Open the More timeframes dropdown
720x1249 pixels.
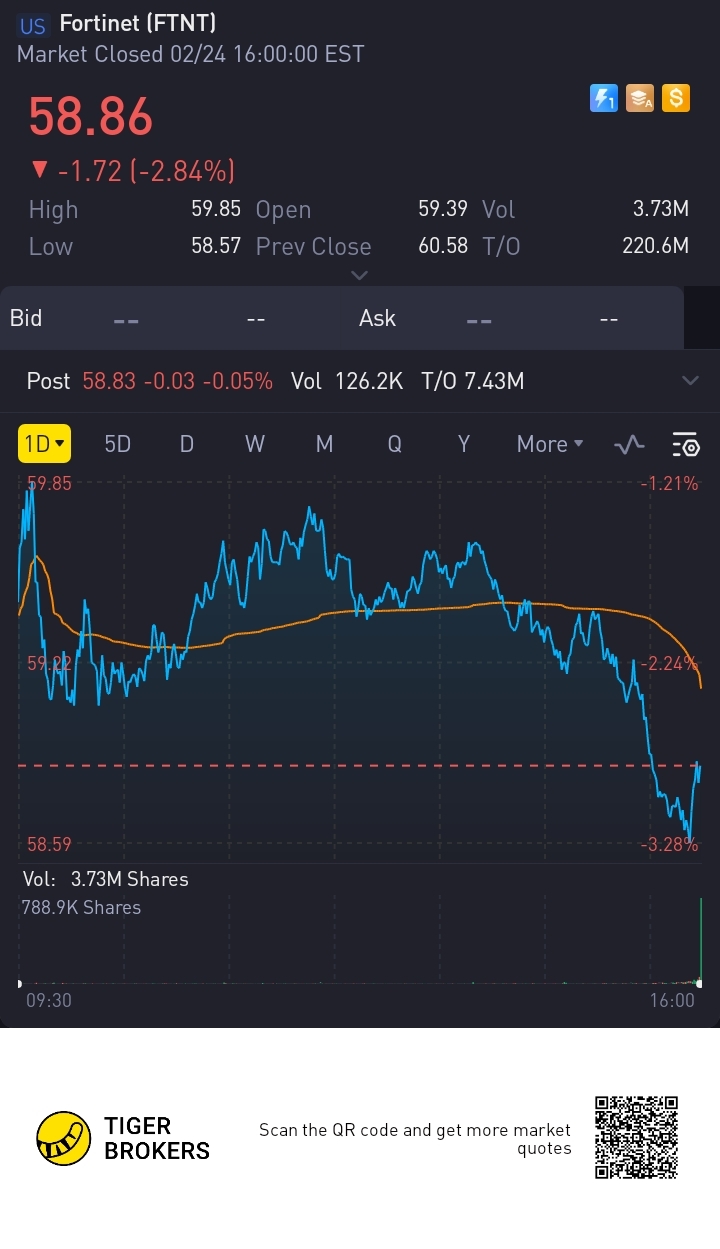[x=549, y=444]
